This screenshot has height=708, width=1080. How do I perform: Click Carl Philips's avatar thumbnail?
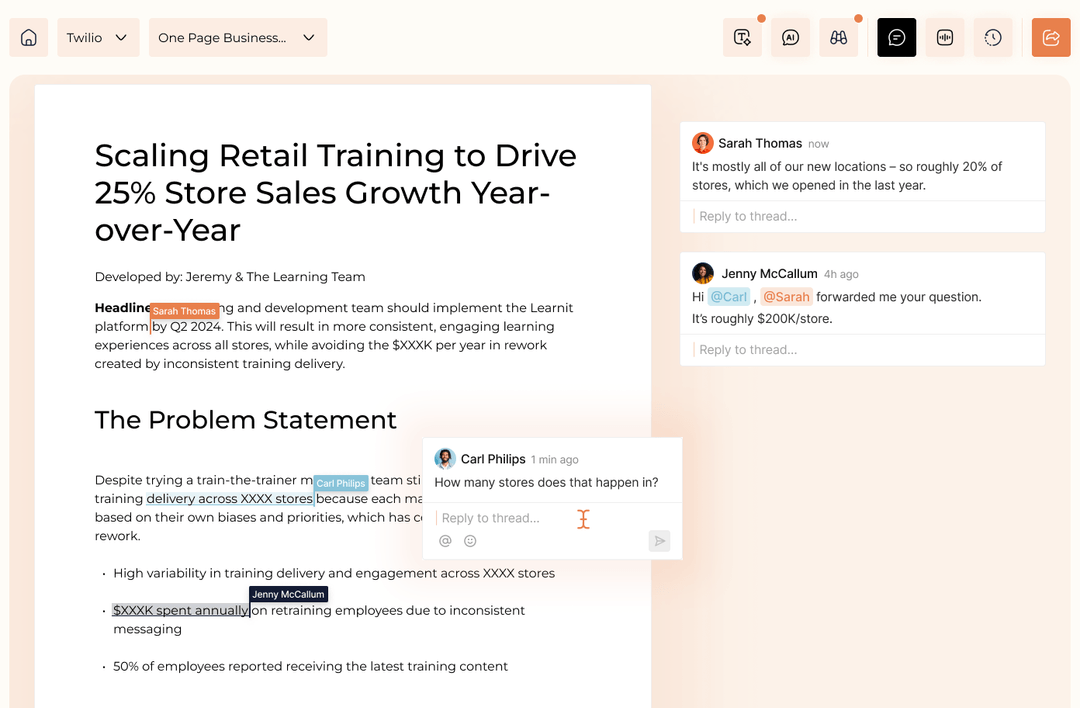[444, 458]
